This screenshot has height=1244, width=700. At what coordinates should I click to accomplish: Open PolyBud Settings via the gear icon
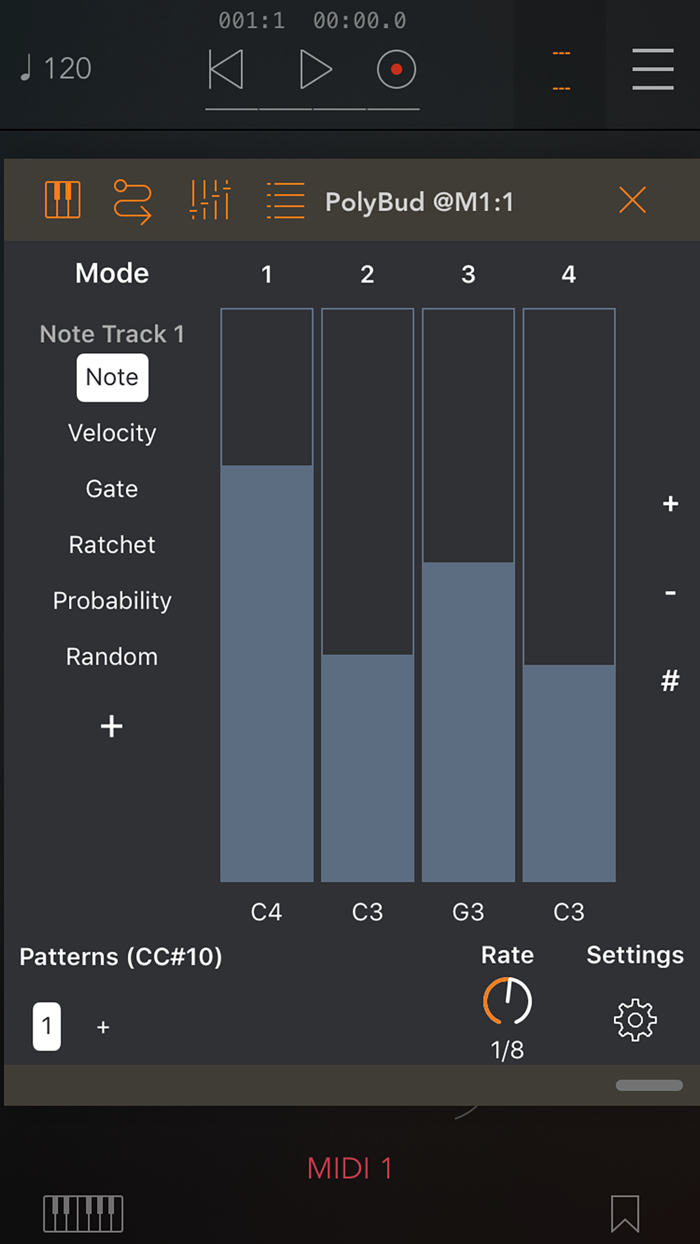coord(634,1020)
